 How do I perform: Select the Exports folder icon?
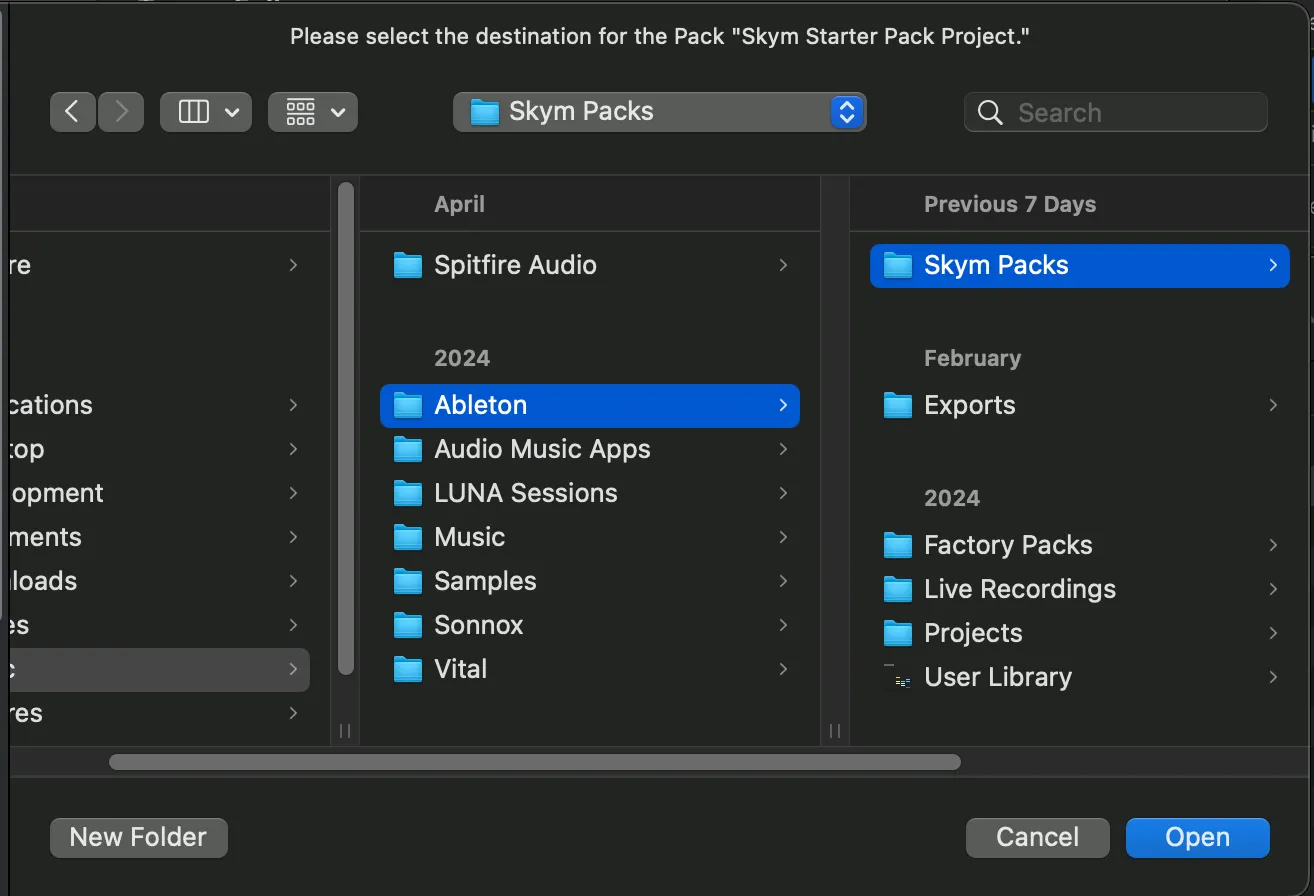898,405
